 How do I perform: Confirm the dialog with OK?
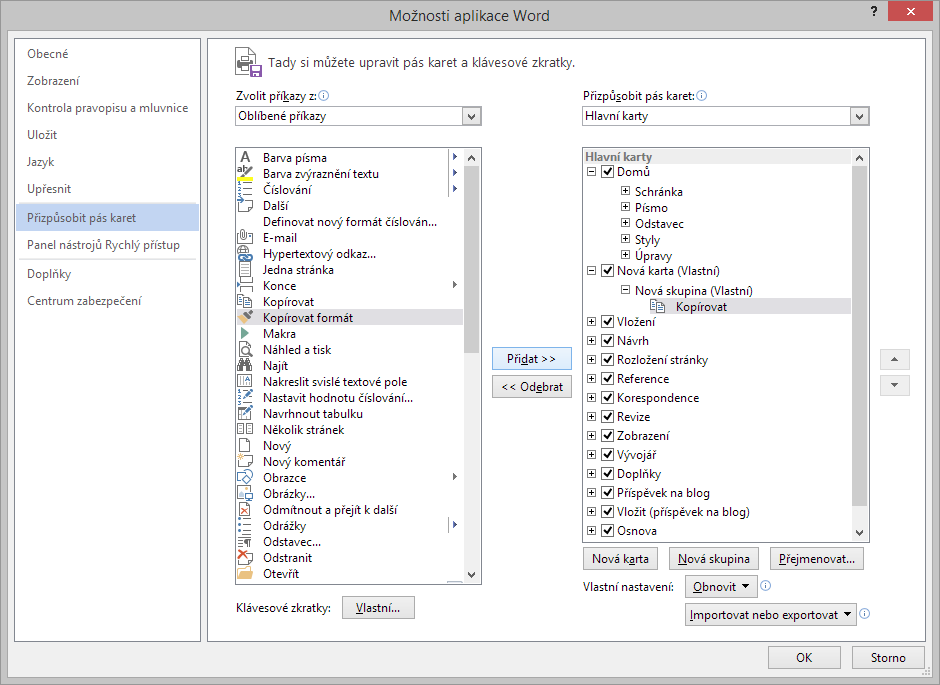pos(804,657)
